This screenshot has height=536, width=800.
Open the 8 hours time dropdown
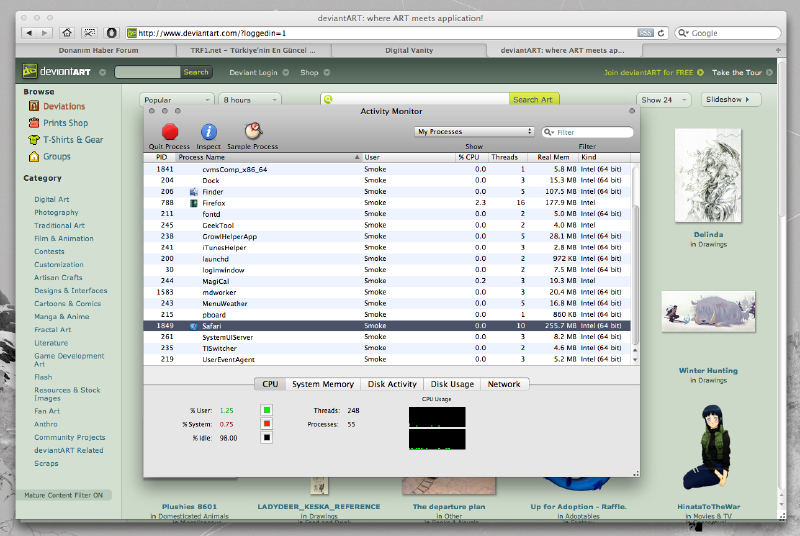tap(250, 99)
